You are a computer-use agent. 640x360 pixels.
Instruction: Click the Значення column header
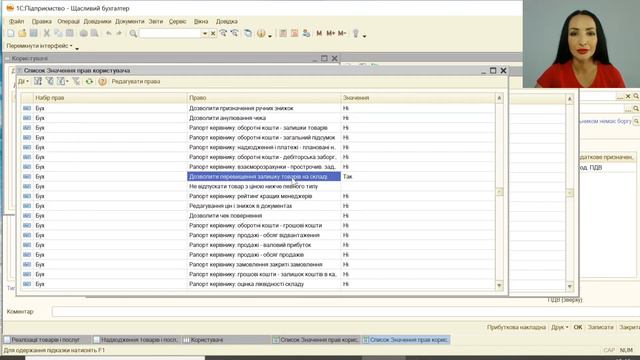point(418,98)
